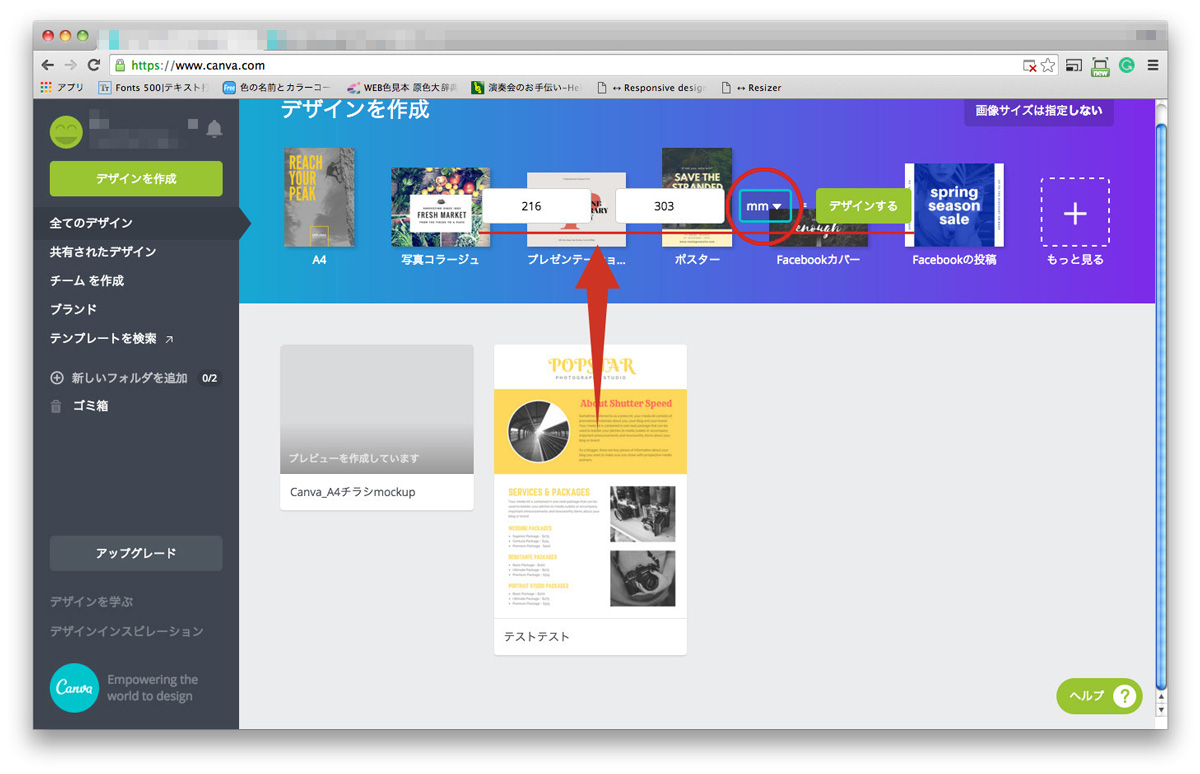Click the Cast icon in Chrome toolbar
The image size is (1200, 774).
point(1074,65)
